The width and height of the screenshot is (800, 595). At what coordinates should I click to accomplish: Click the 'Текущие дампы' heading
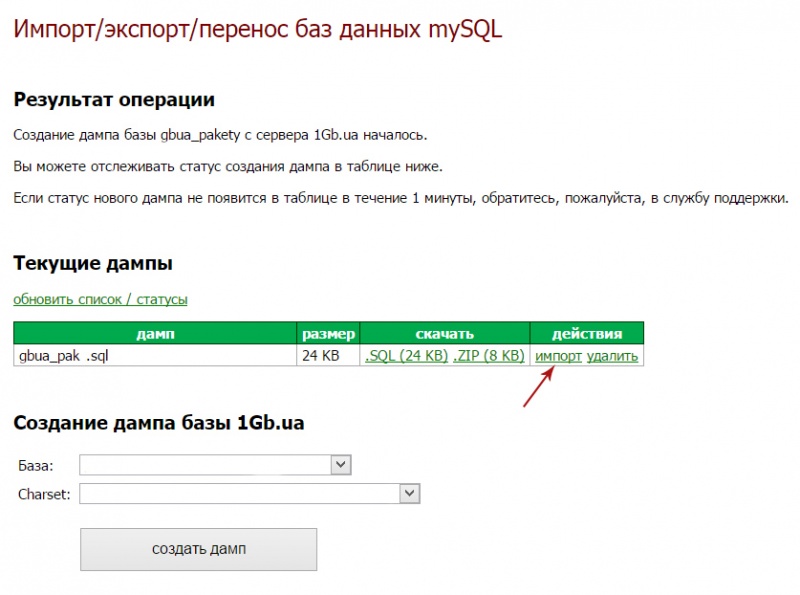tap(93, 264)
